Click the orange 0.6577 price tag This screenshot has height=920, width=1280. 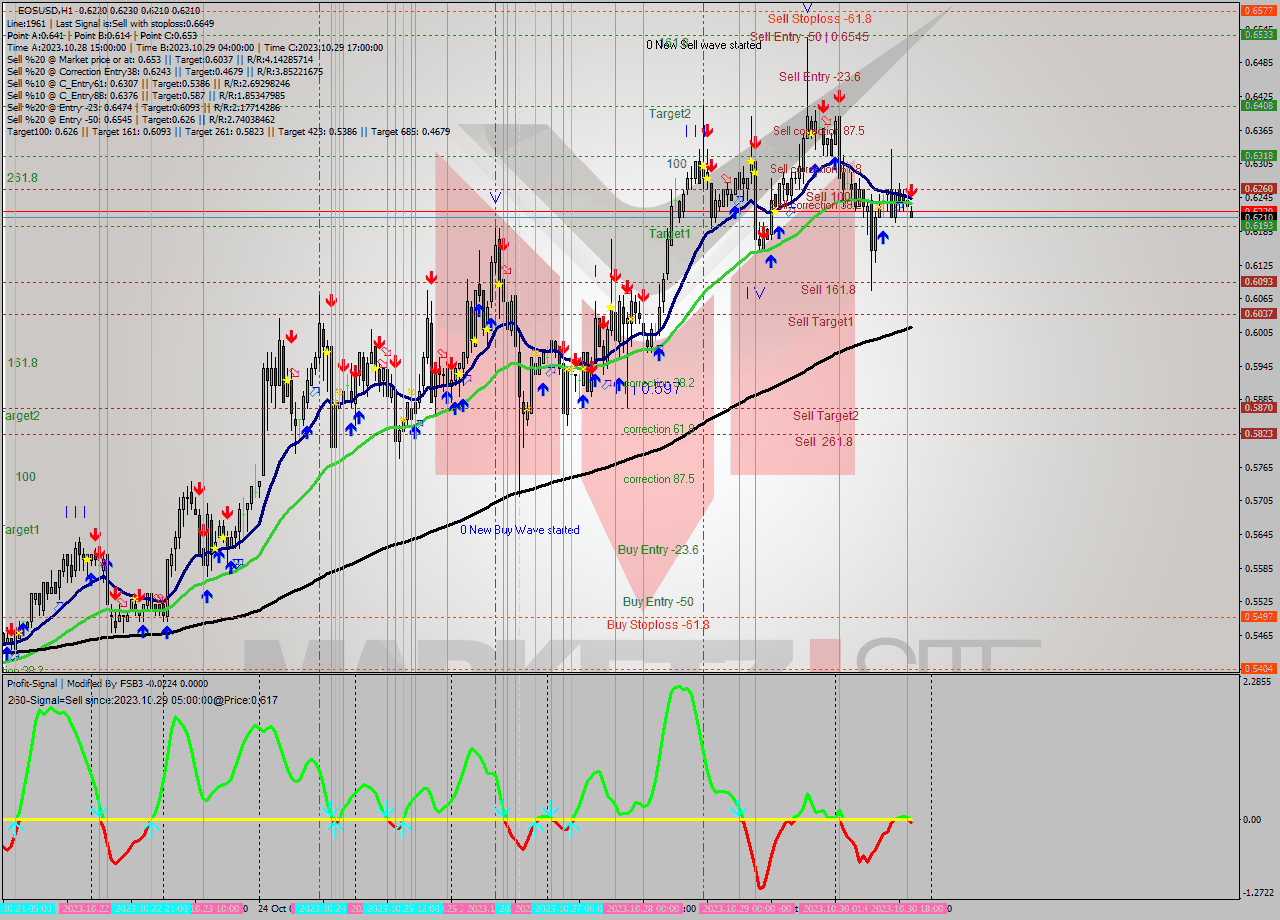1257,10
